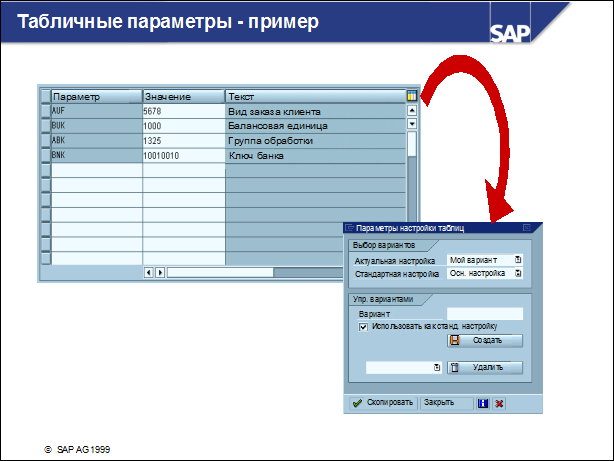The image size is (614, 461).
Task: Expand dropdown beside Удалить button
Action: tap(437, 367)
